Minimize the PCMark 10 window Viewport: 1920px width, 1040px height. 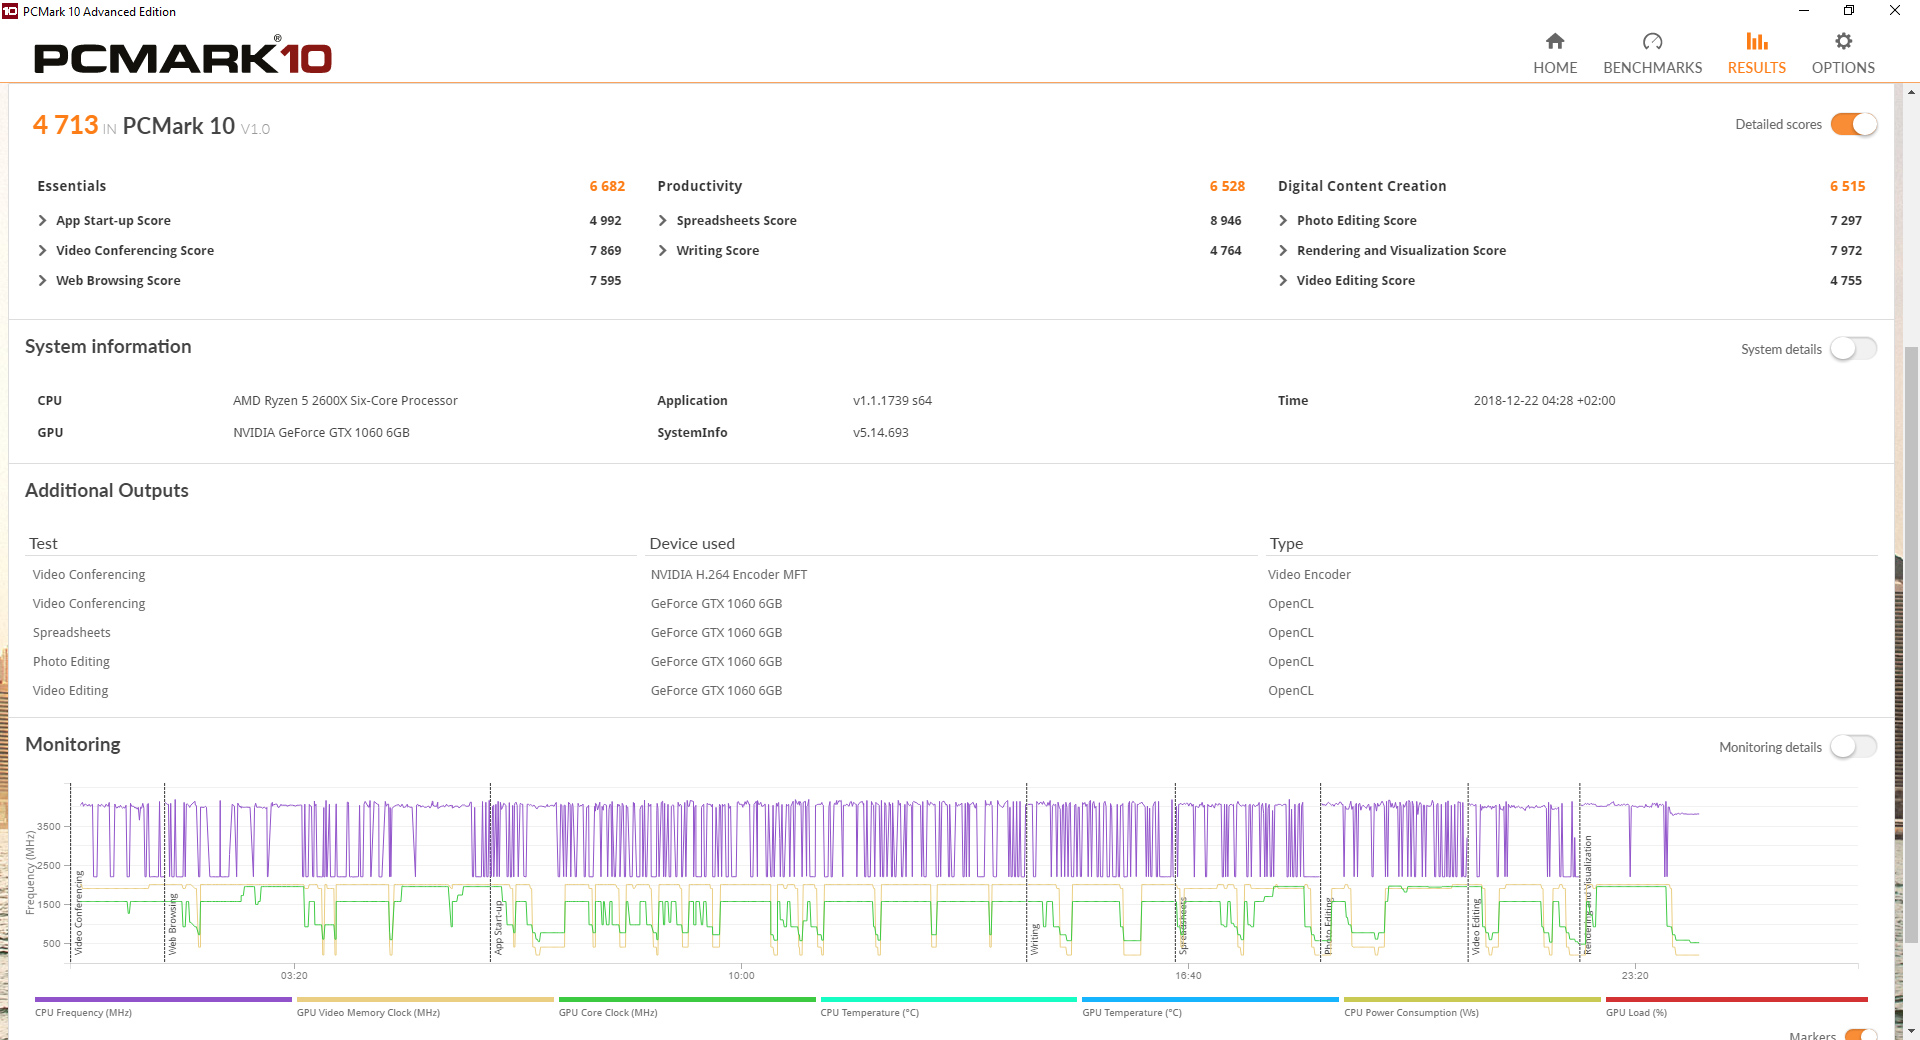tap(1804, 11)
